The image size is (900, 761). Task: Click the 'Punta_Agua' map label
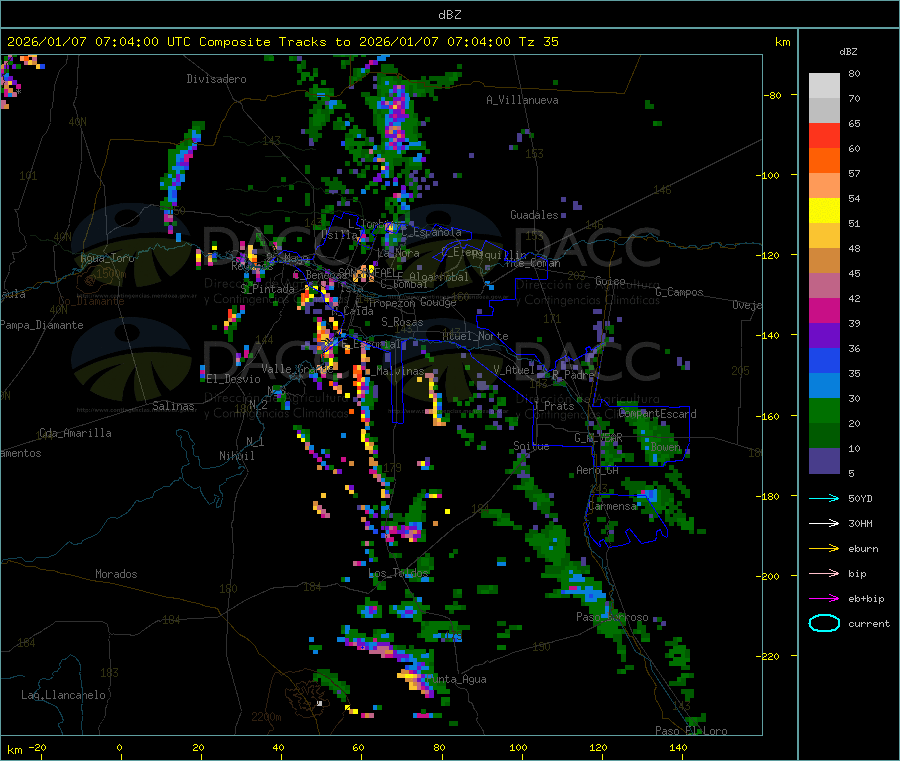pos(456,679)
